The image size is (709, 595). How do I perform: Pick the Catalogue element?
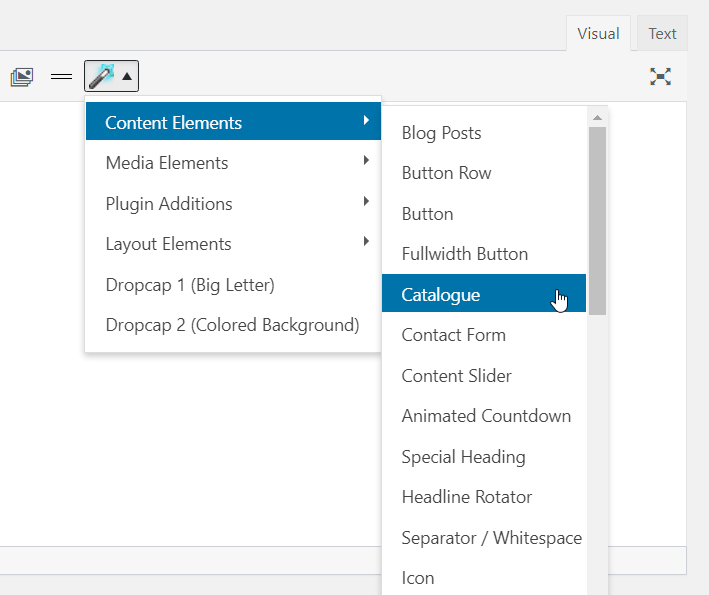click(440, 295)
